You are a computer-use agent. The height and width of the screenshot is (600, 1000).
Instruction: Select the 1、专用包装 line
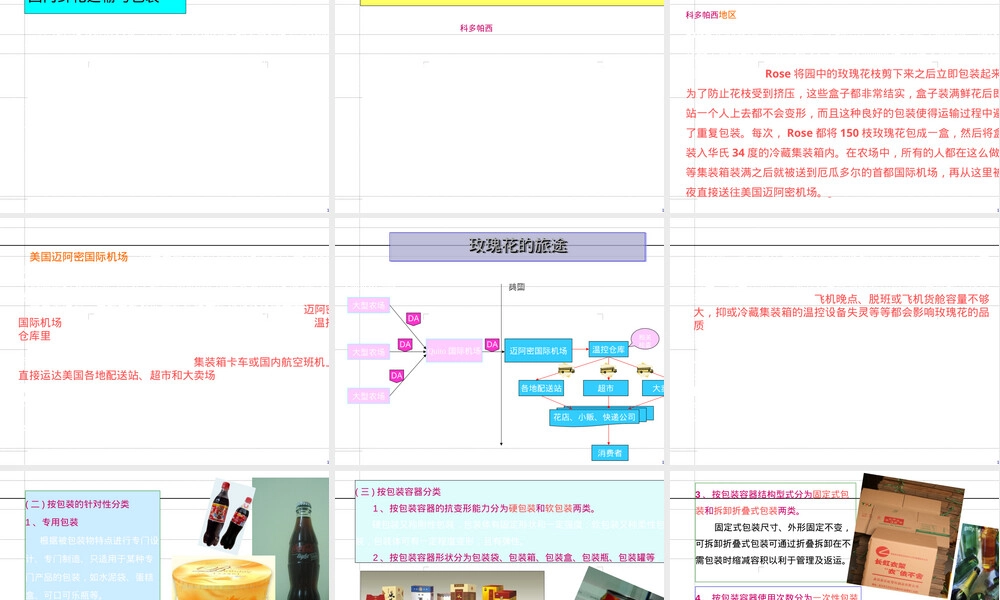tap(52, 522)
